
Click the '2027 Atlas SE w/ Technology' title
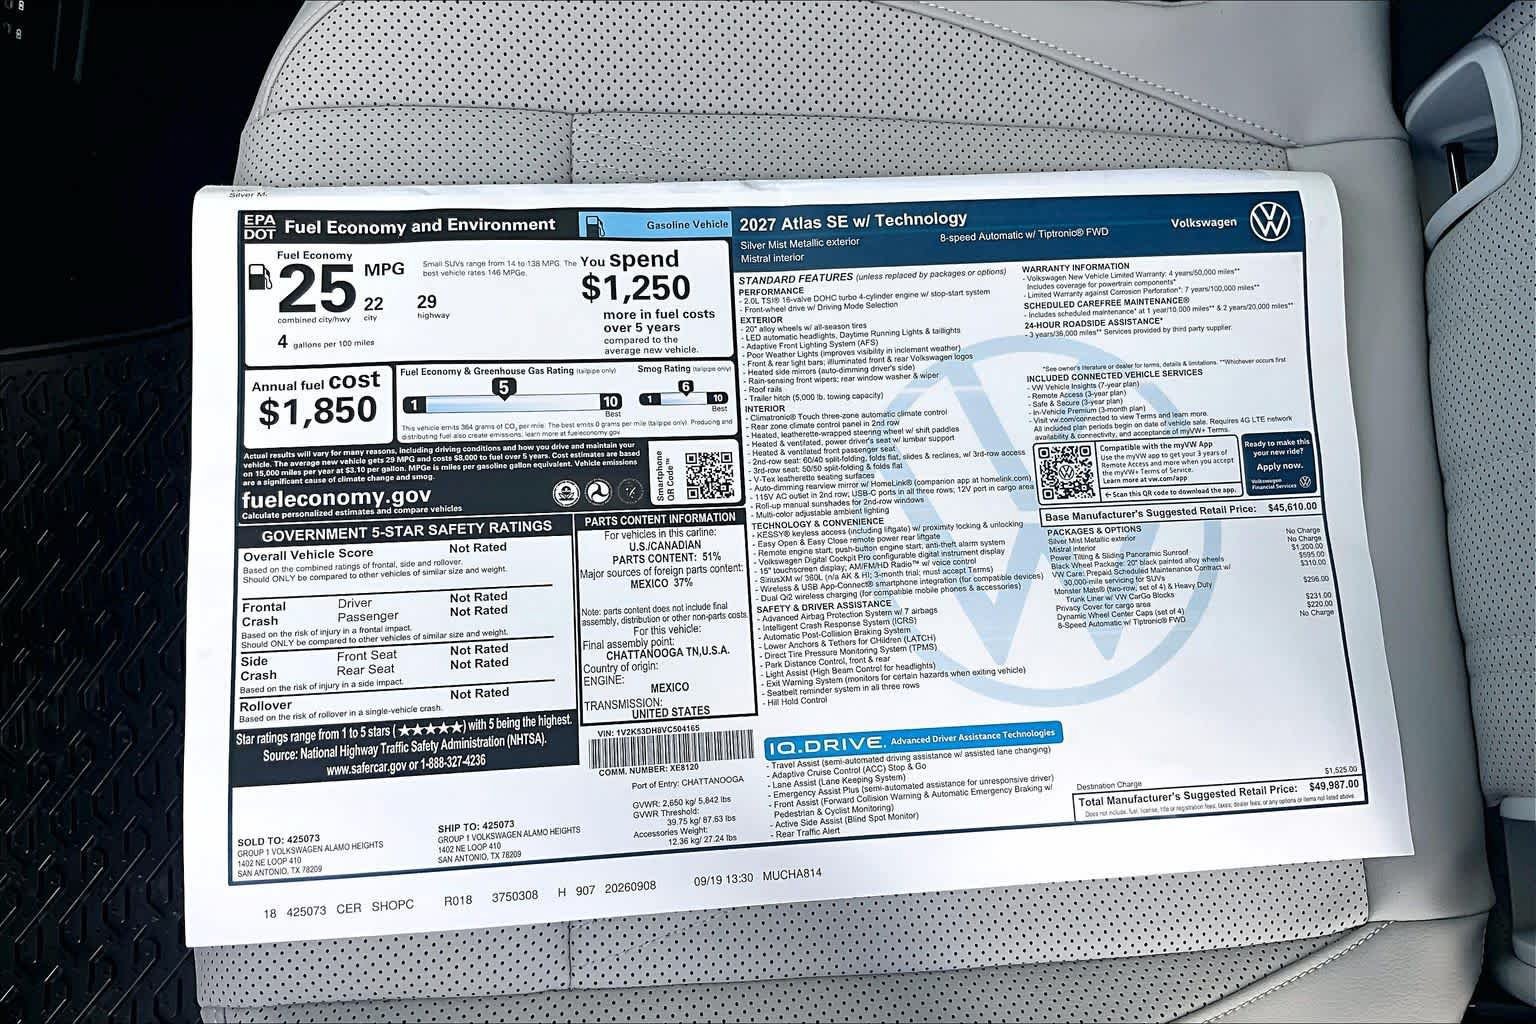pyautogui.click(x=854, y=219)
